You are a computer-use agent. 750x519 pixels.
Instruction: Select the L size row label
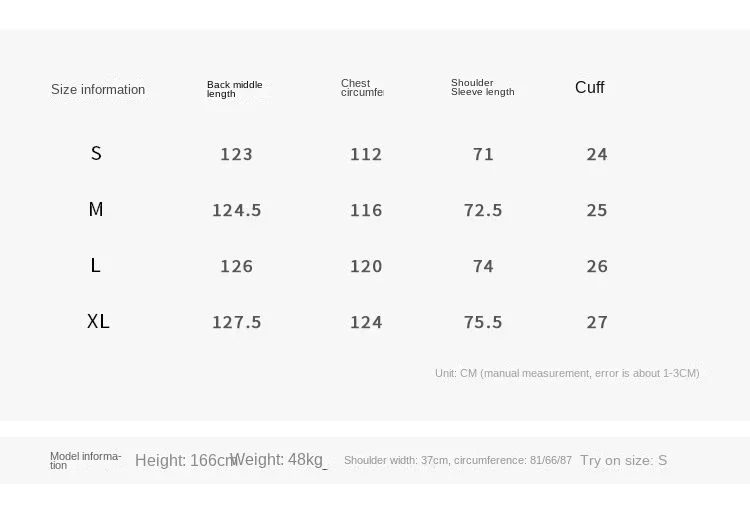tap(96, 265)
